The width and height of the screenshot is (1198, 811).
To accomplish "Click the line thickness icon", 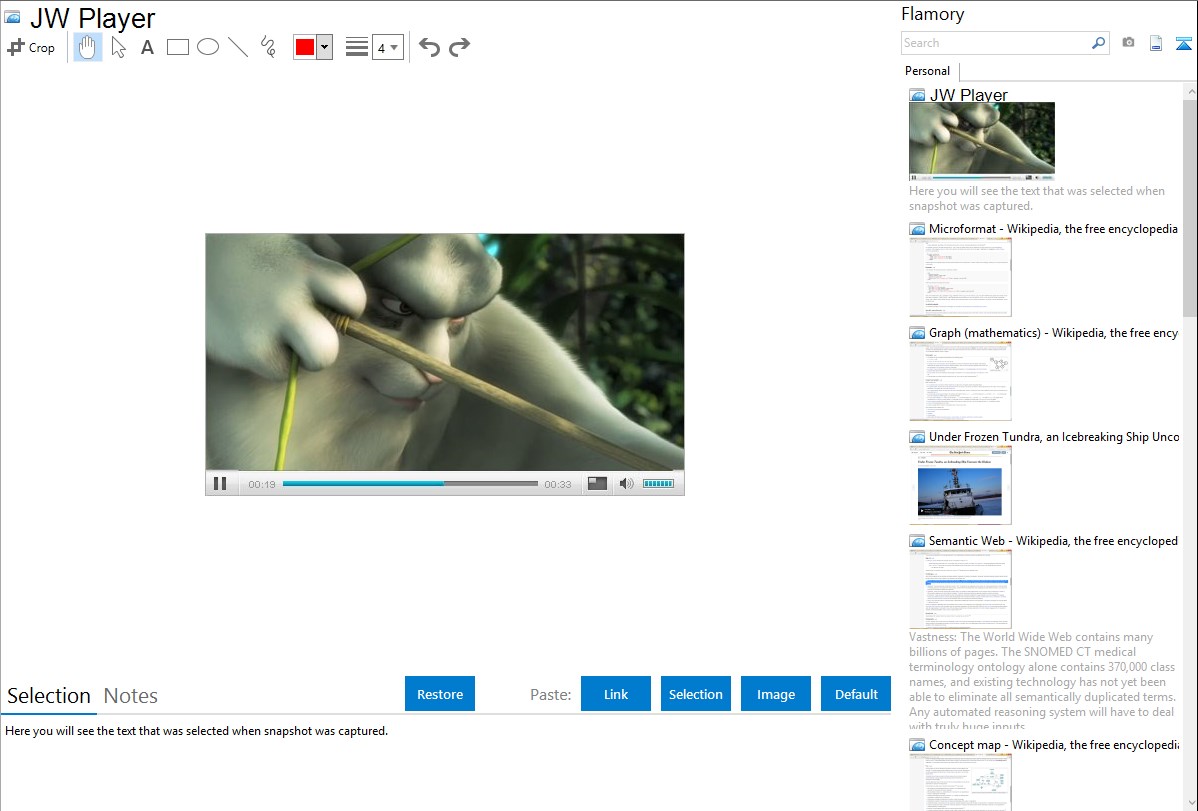I will pyautogui.click(x=357, y=47).
